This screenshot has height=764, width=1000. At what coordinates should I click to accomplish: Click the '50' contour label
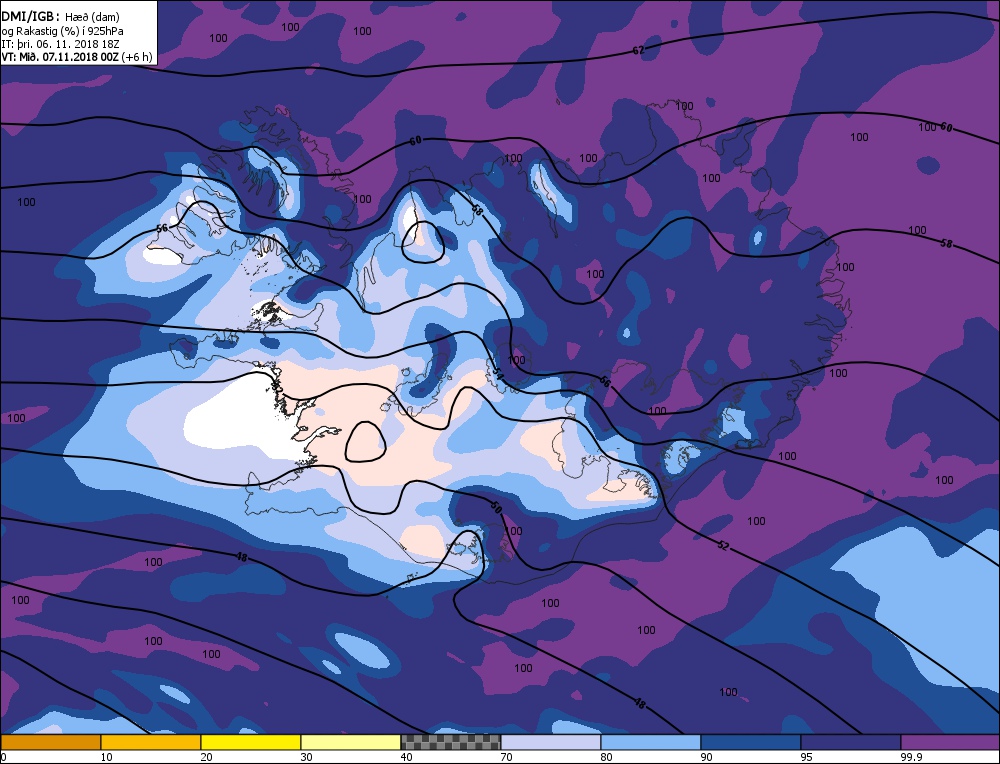496,508
